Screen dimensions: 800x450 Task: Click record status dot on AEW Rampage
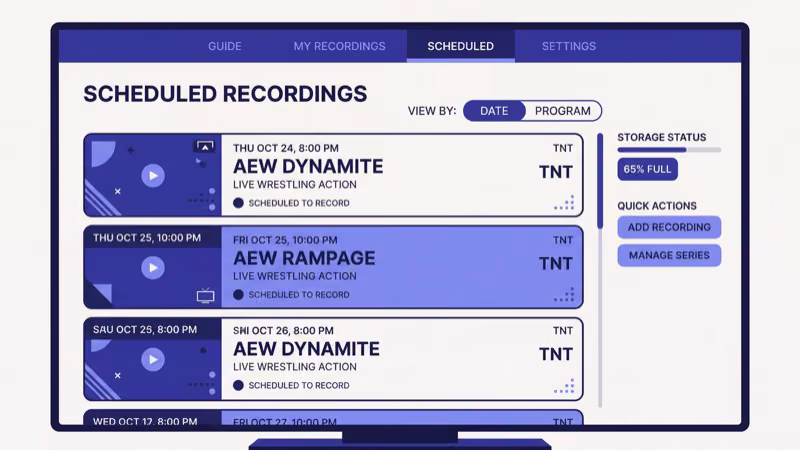coord(238,294)
